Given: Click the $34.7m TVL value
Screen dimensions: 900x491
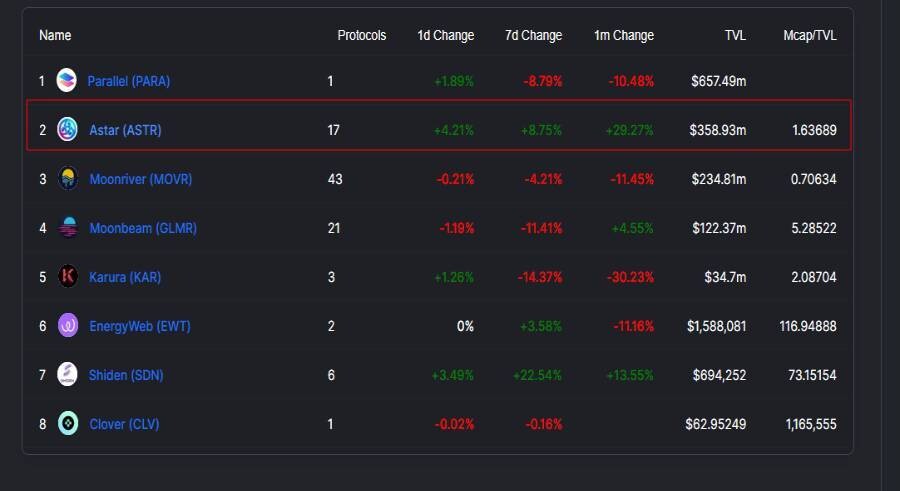Looking at the screenshot, I should click(726, 277).
